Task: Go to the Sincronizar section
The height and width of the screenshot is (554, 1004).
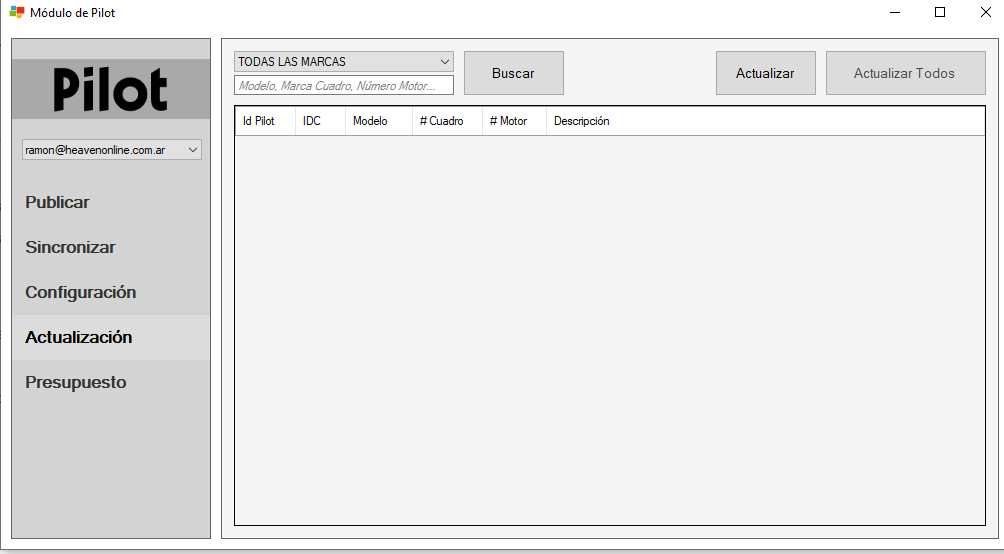Action: click(111, 247)
